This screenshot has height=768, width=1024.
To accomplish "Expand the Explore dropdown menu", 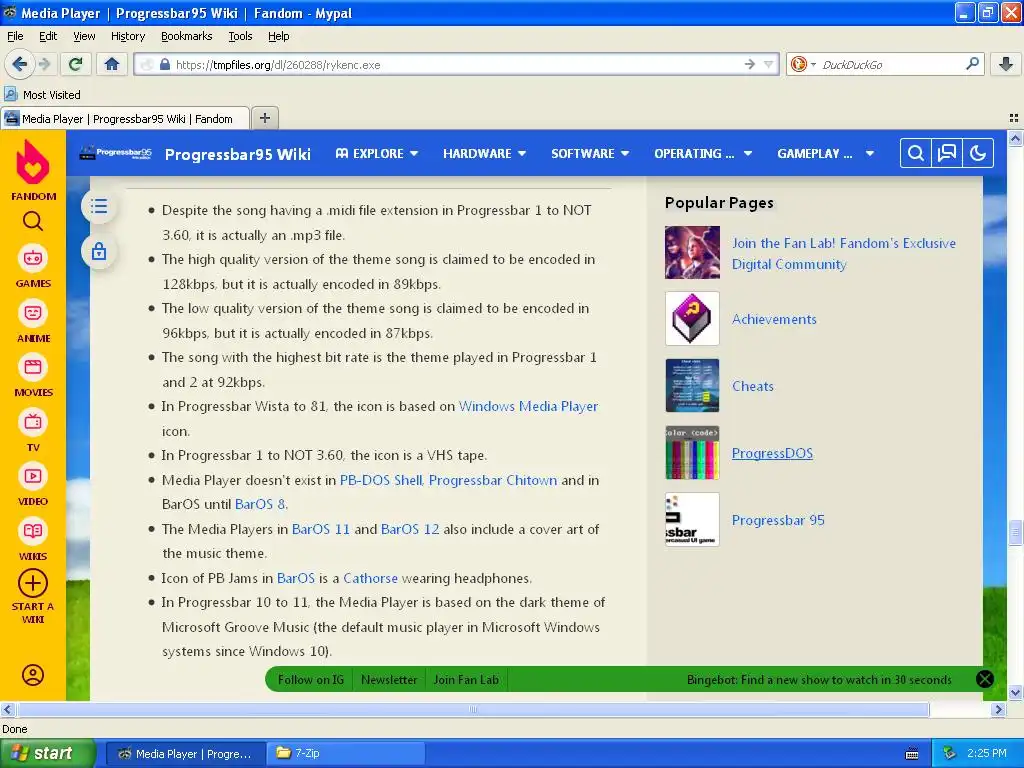I will coord(377,153).
